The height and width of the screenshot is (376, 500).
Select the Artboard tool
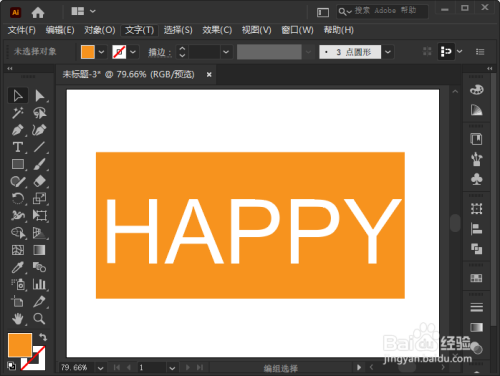18,302
